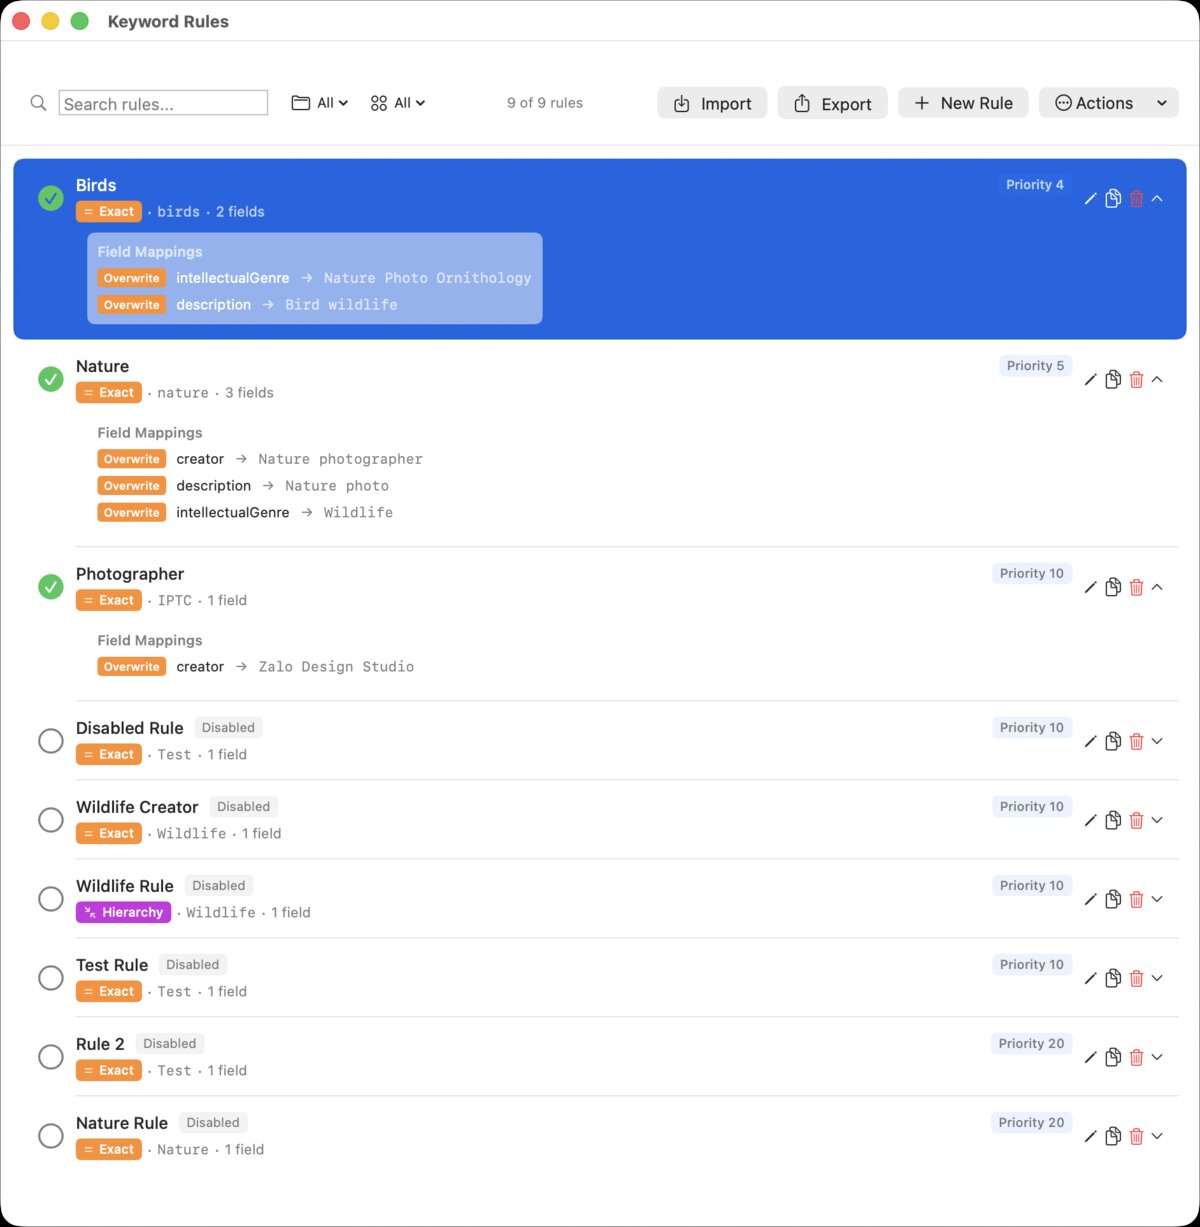The image size is (1200, 1227).
Task: Enable the Disabled Rule via its status circle
Action: click(51, 741)
